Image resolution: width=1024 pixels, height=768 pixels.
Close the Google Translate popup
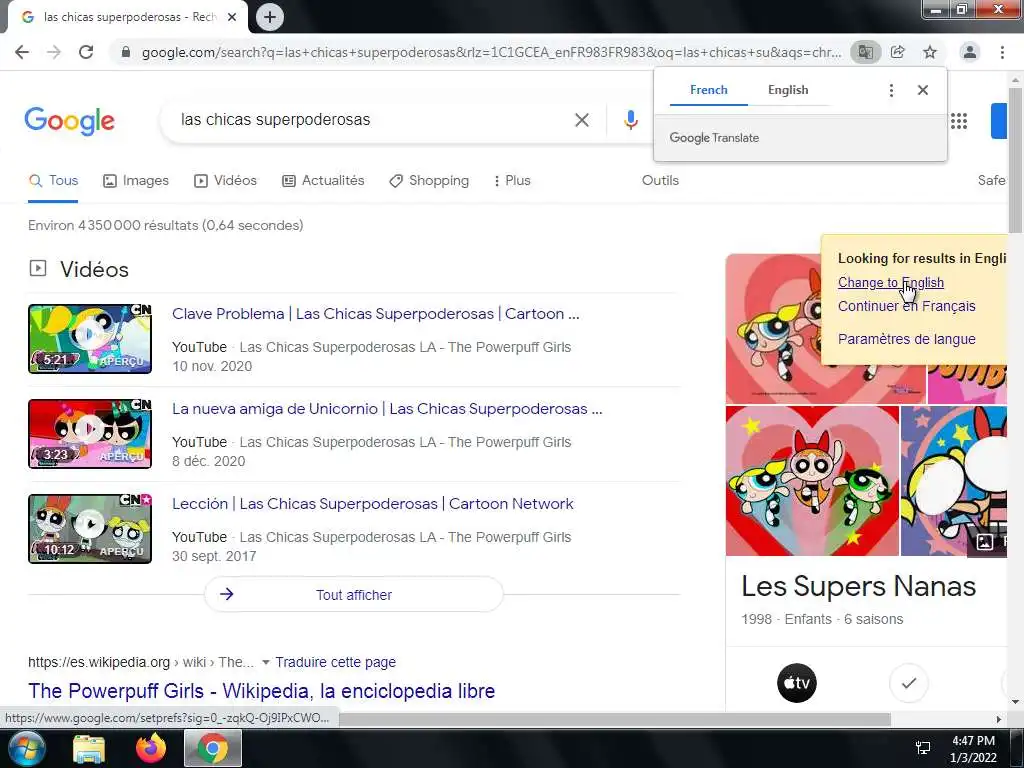(x=923, y=90)
